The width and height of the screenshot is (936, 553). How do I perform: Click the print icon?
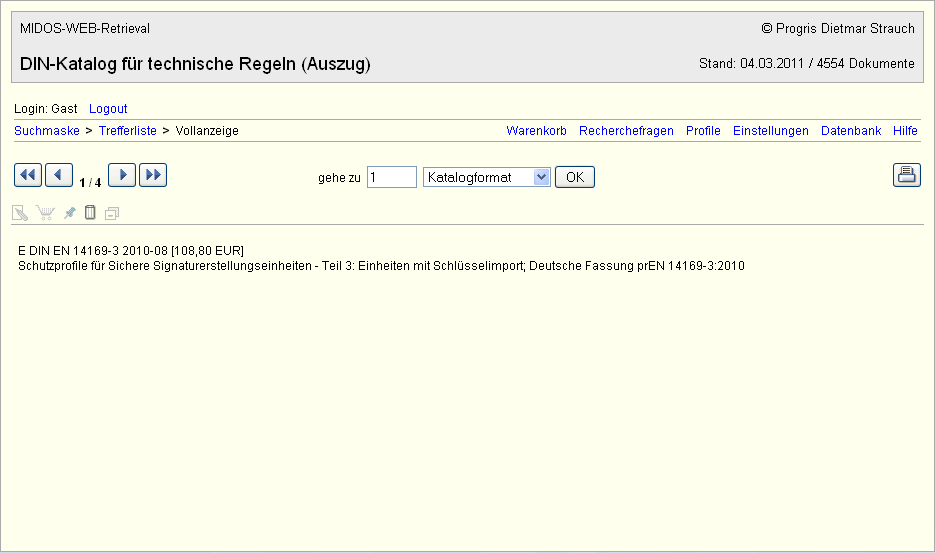906,176
